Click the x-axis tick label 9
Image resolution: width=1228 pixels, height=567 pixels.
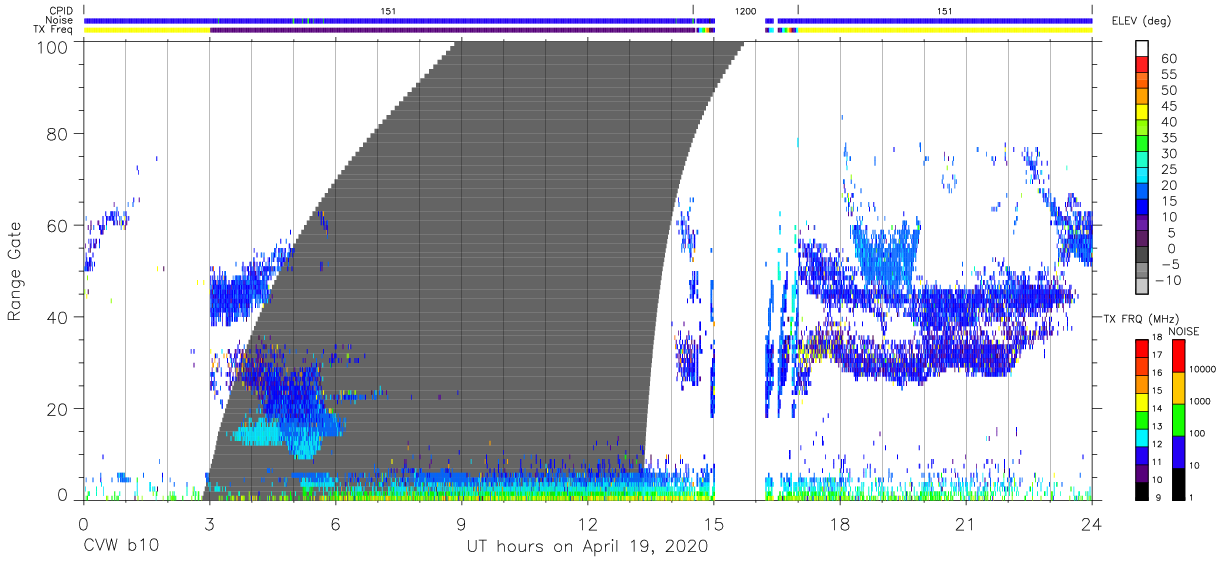tap(461, 524)
